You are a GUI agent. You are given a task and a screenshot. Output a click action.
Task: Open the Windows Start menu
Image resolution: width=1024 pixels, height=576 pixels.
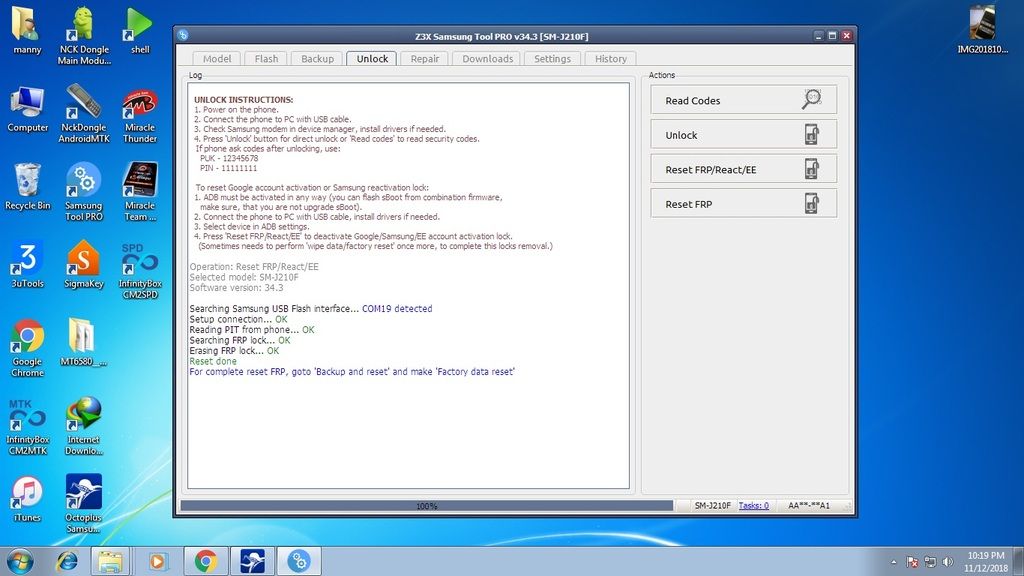tap(20, 561)
